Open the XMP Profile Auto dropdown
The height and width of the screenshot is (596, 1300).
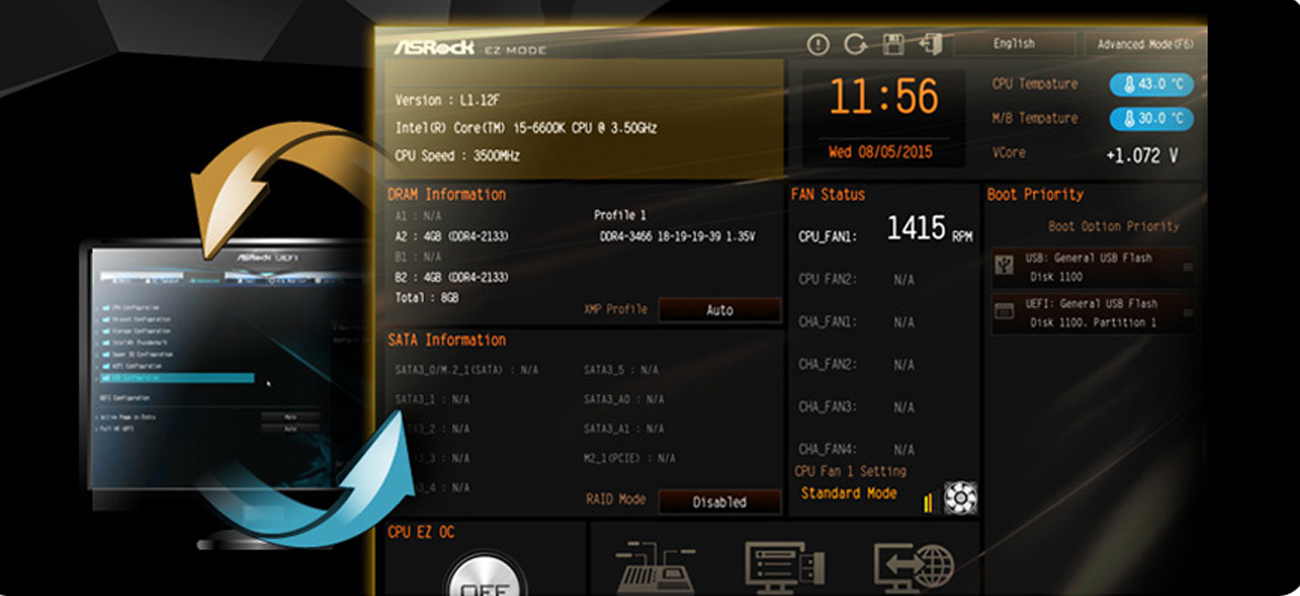pyautogui.click(x=719, y=310)
